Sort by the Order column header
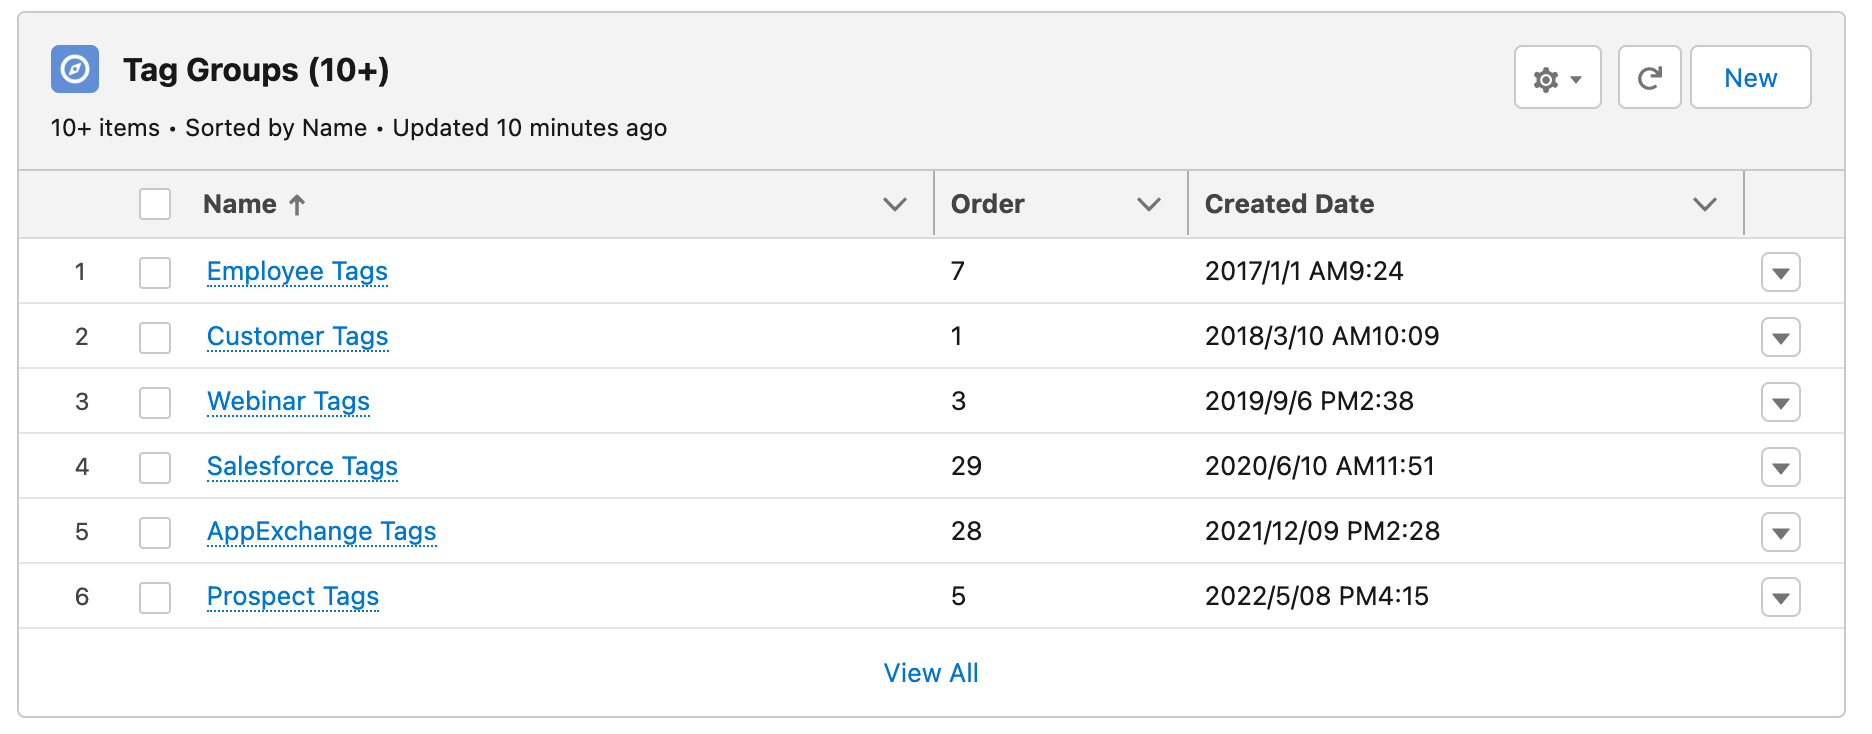Viewport: 1872px width, 734px height. (988, 204)
